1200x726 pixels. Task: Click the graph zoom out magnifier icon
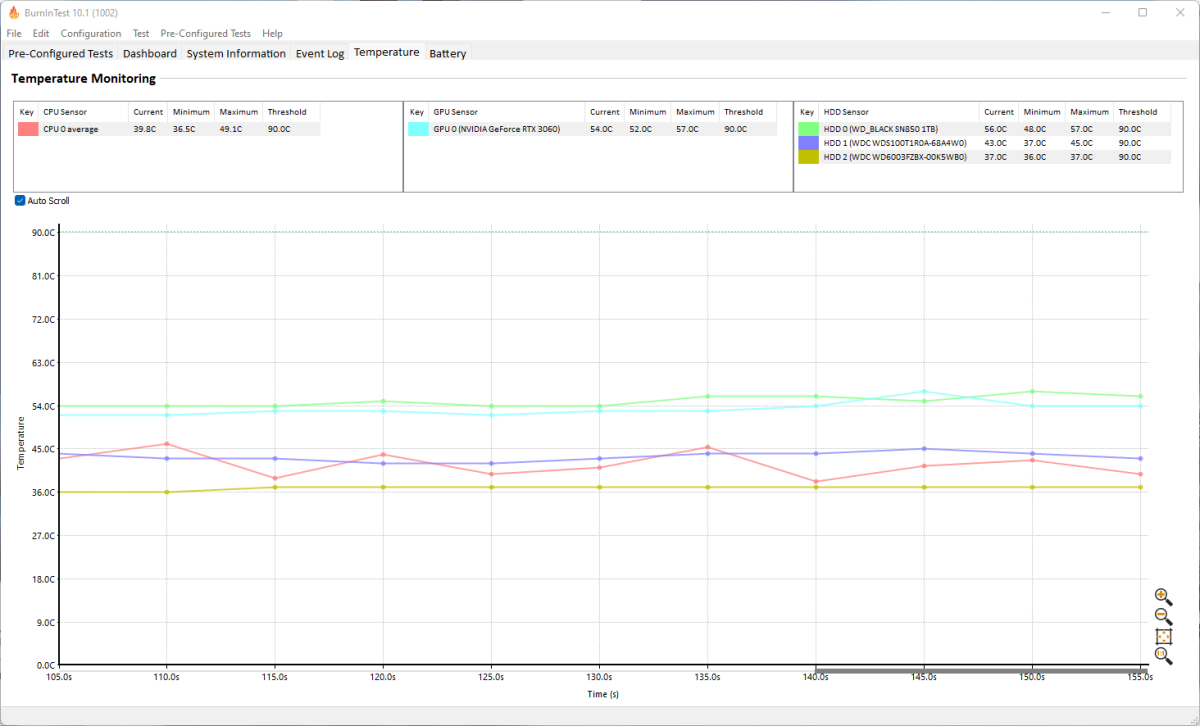click(x=1163, y=616)
